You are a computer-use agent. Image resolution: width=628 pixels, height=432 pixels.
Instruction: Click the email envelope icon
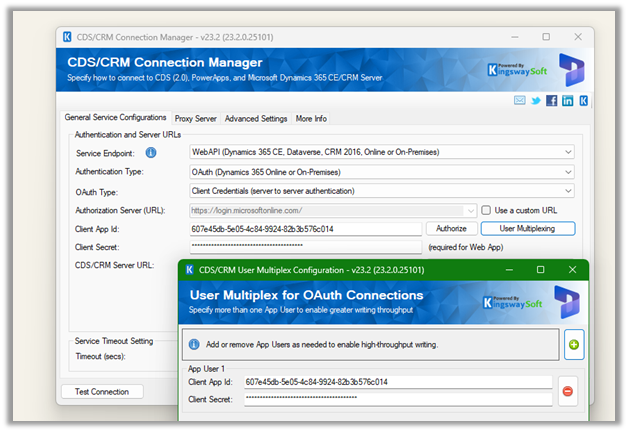coord(520,101)
